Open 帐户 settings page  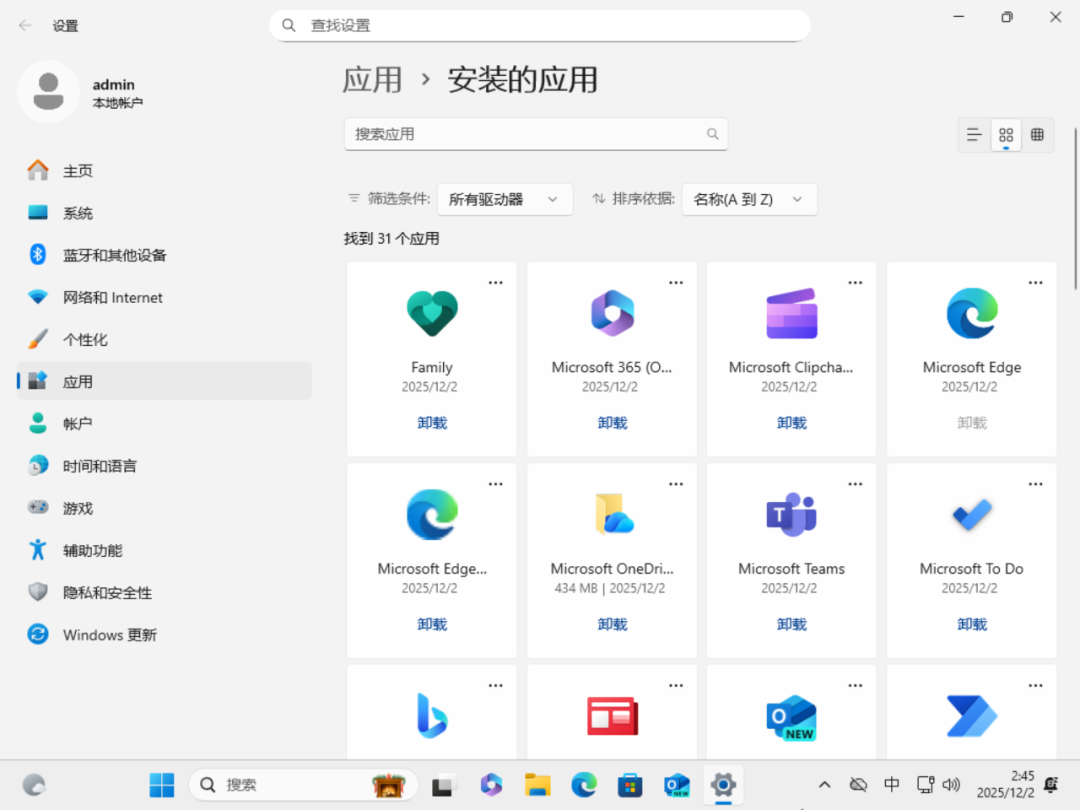click(165, 424)
